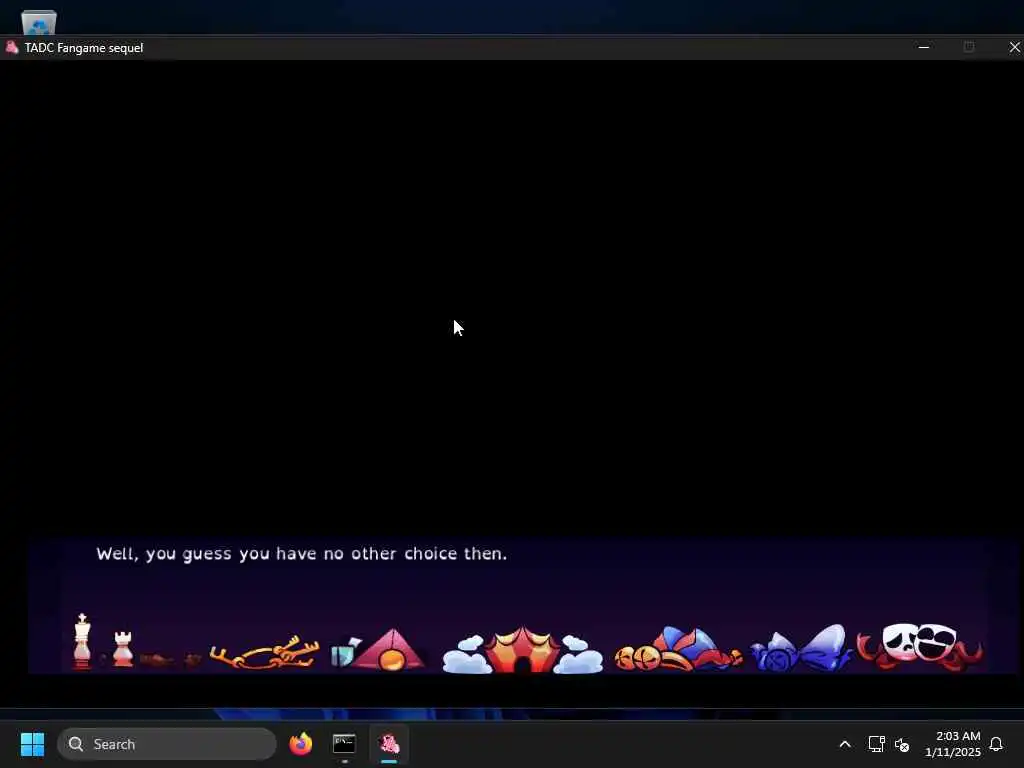Click the orange antler-like creature icon
The image size is (1024, 768).
tap(264, 652)
